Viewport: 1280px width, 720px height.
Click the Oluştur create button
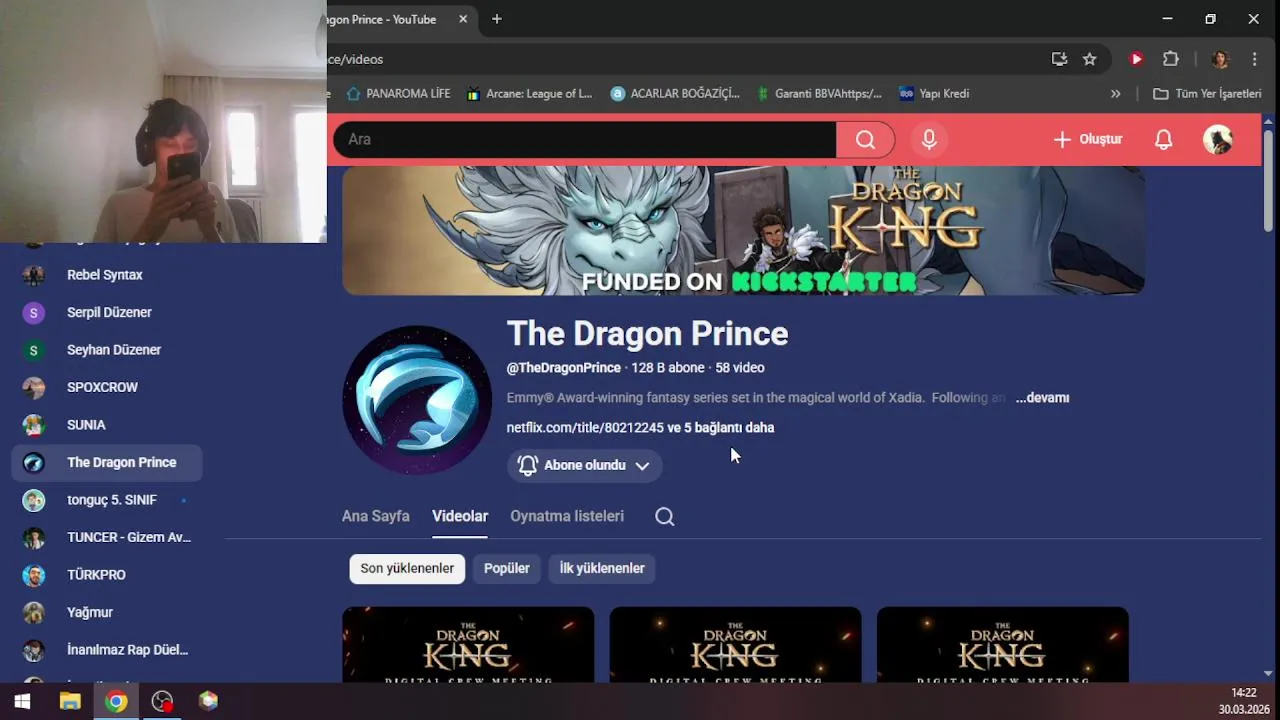1088,140
